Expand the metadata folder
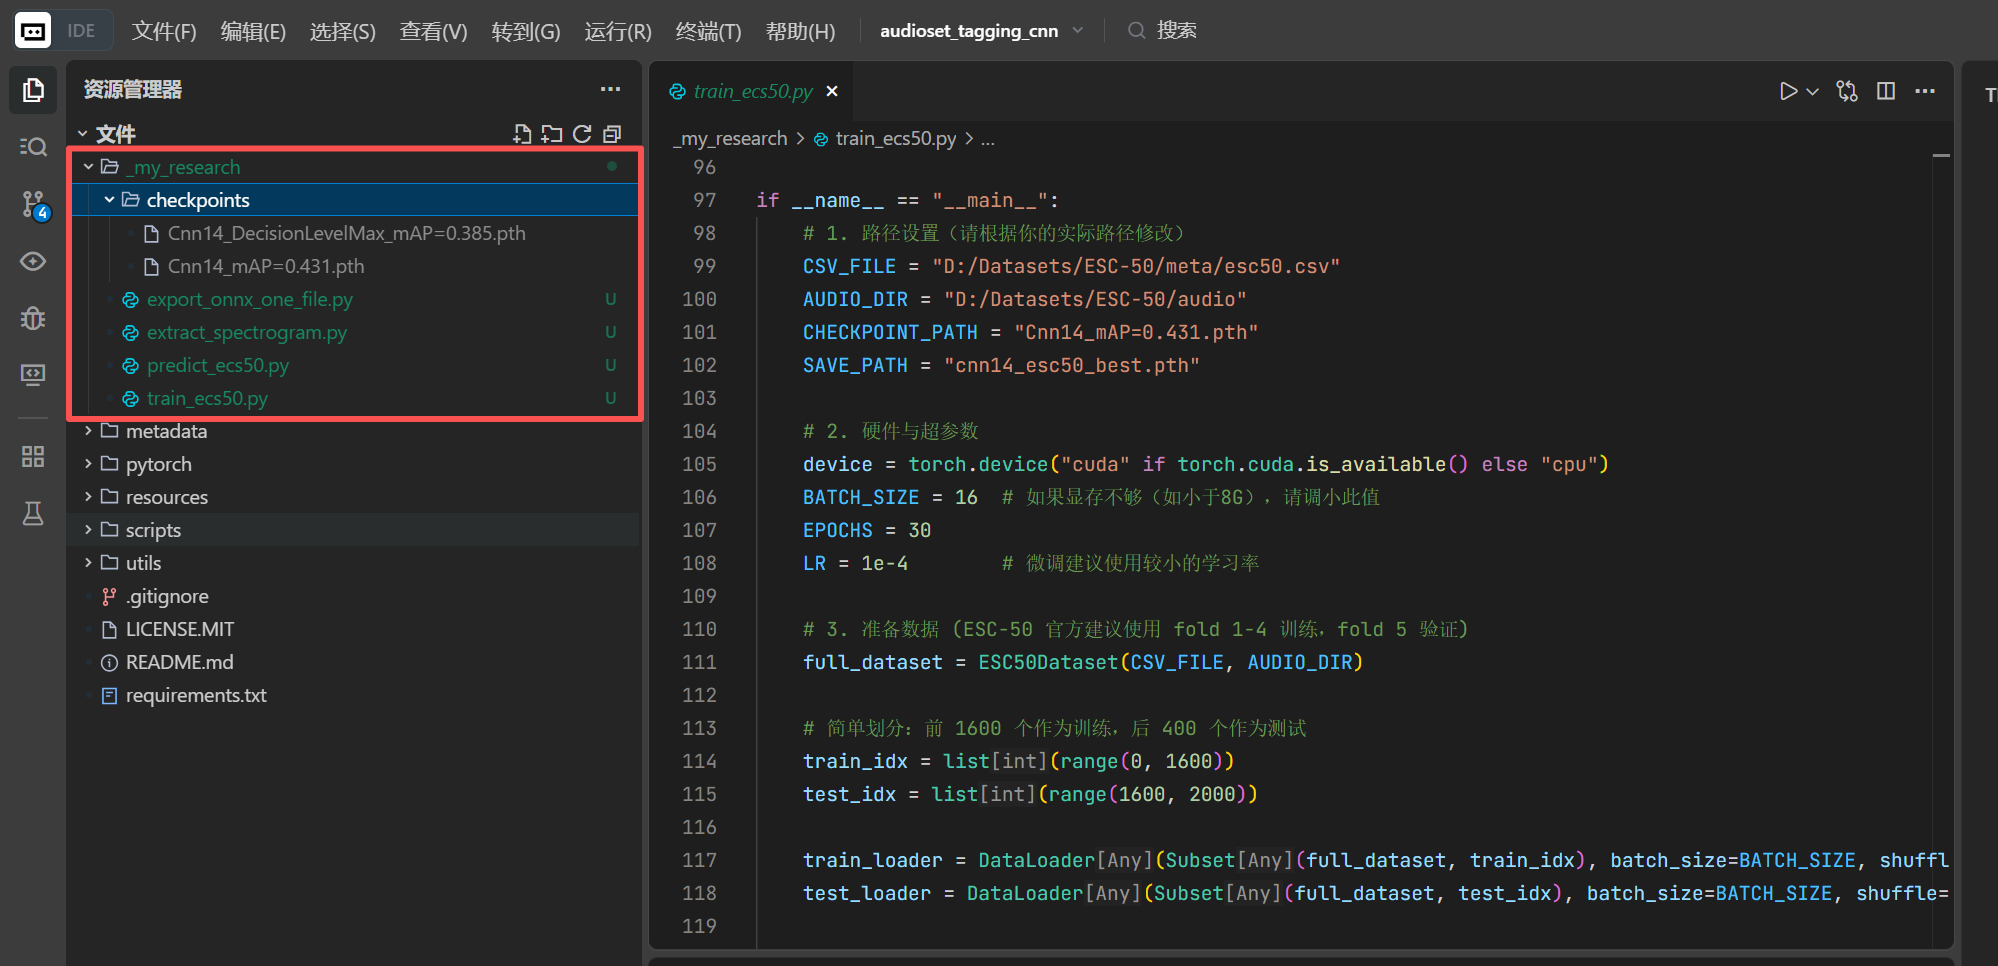1998x966 pixels. click(x=88, y=431)
